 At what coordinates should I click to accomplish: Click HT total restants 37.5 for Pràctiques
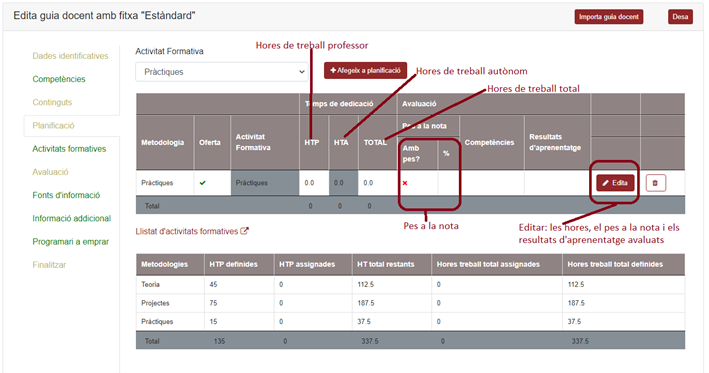[x=364, y=321]
